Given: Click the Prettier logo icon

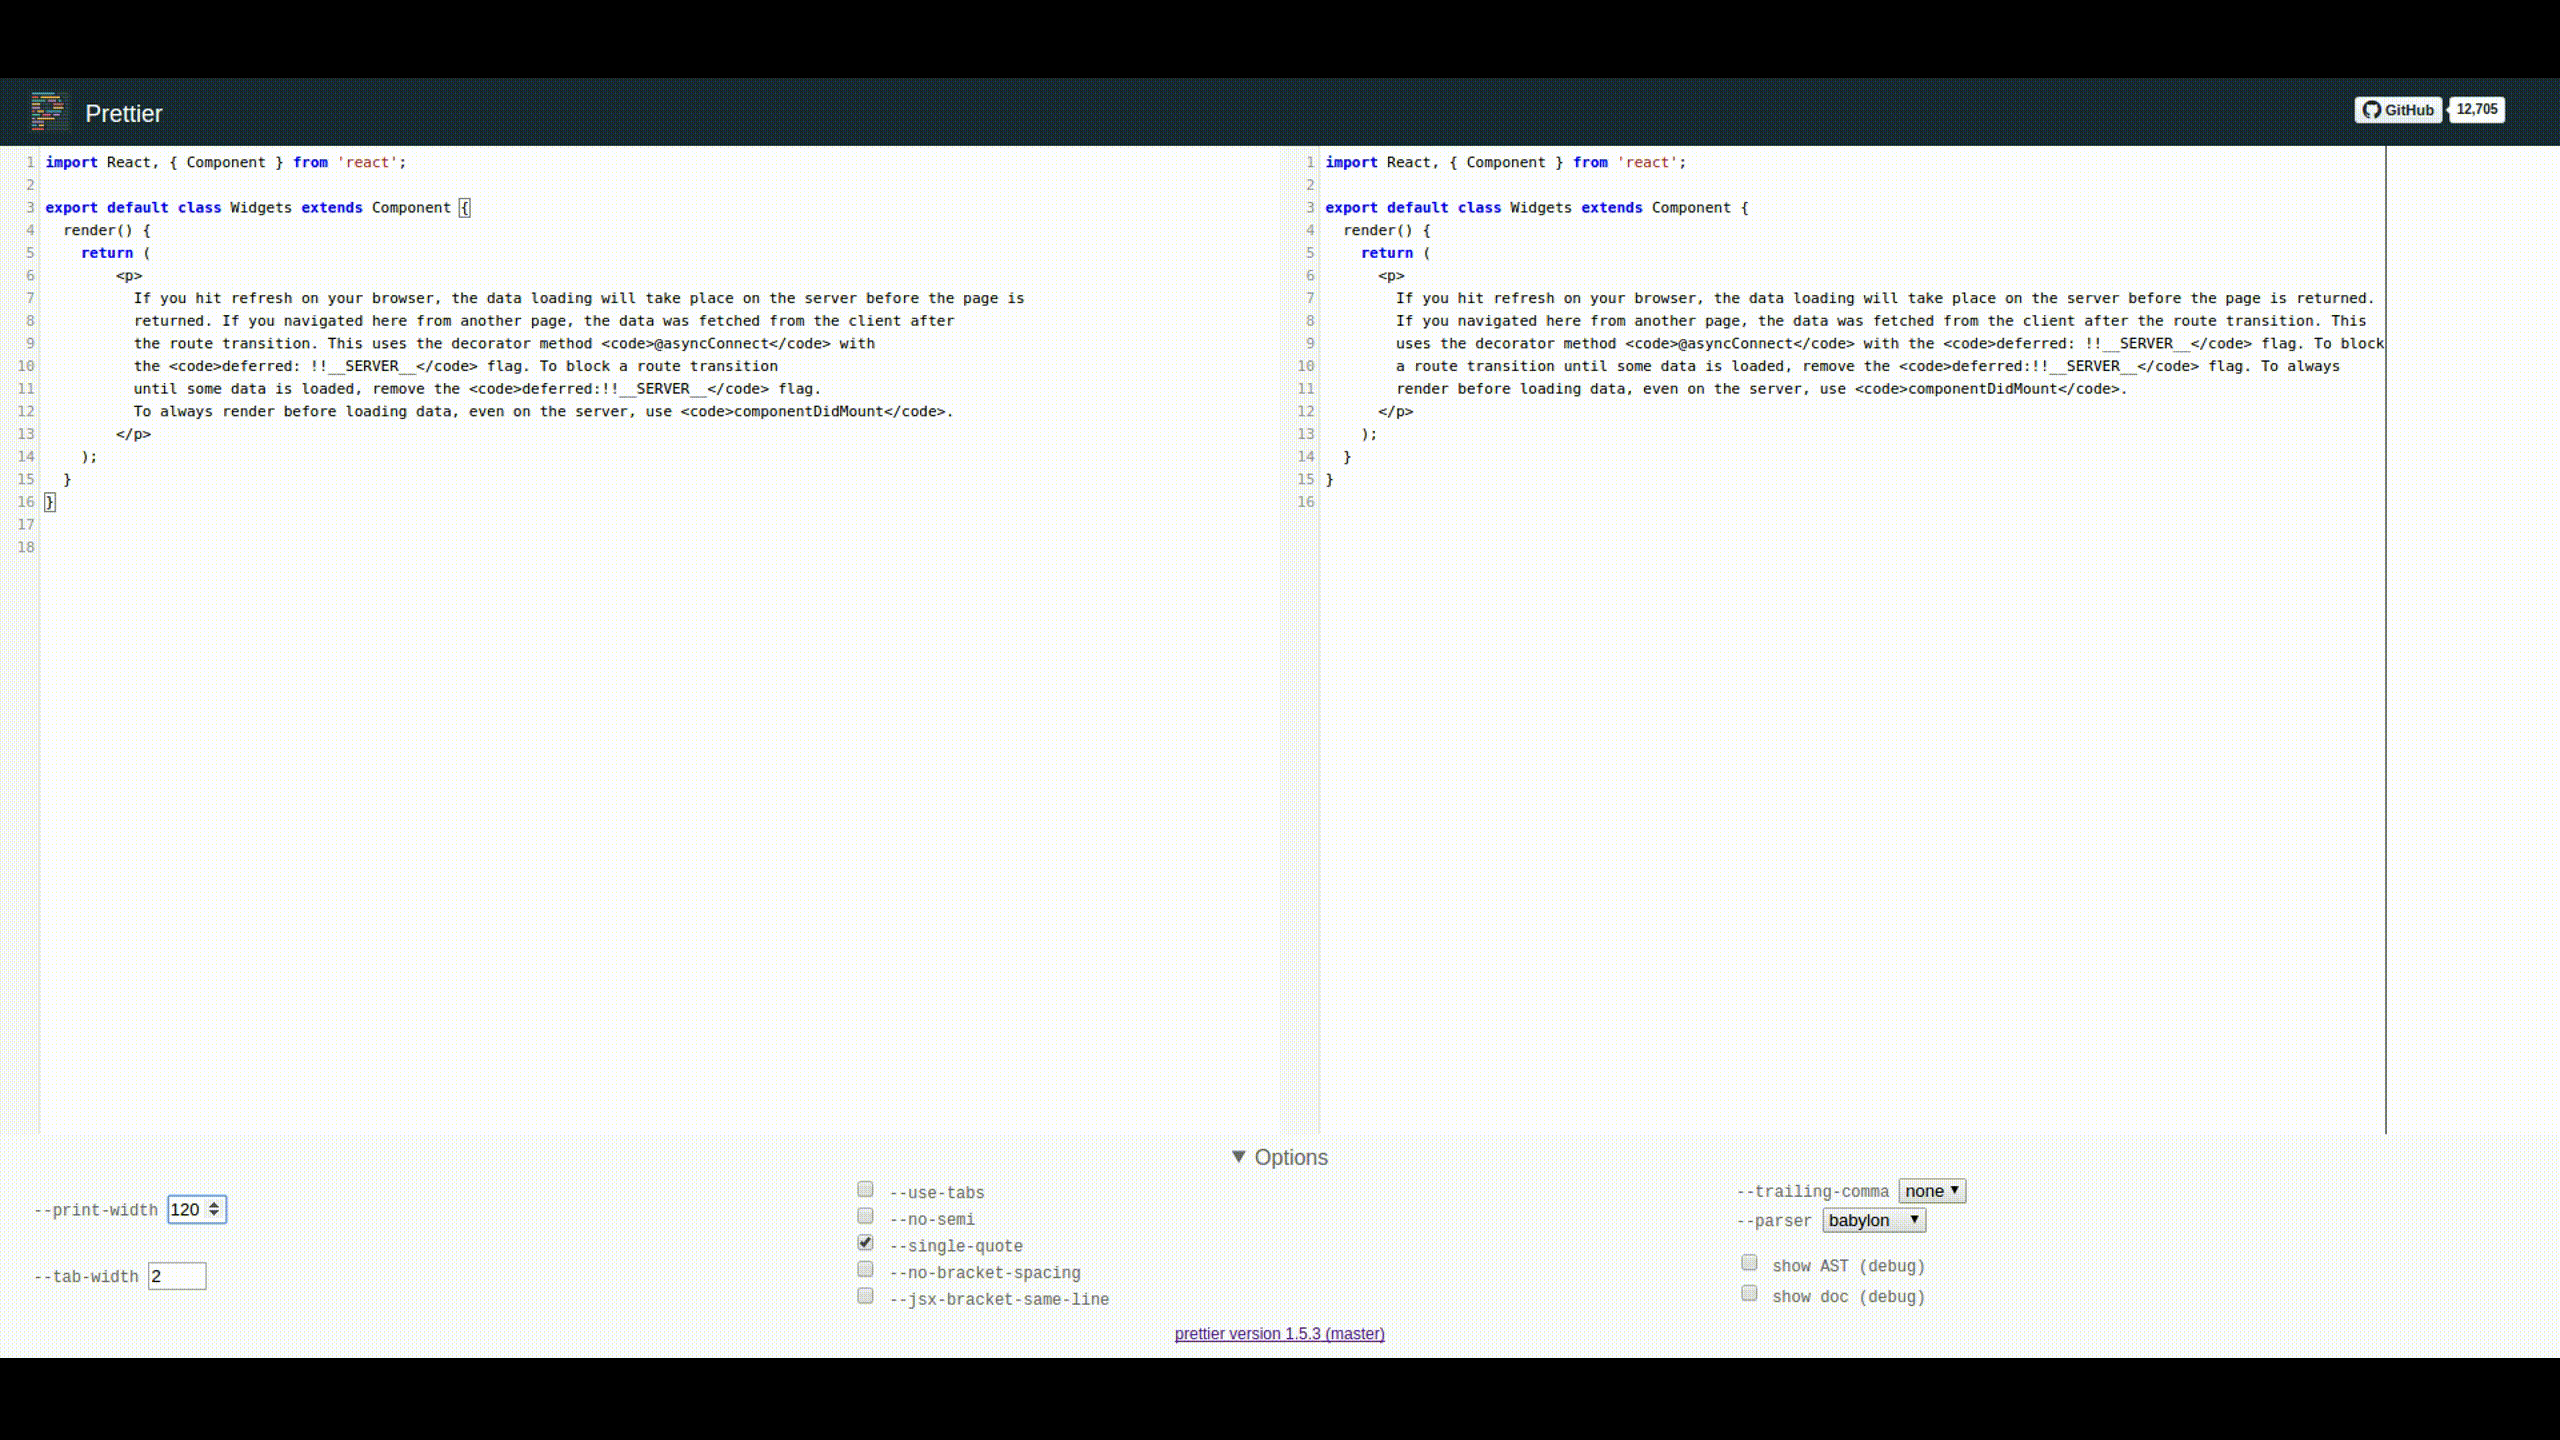Looking at the screenshot, I should click(46, 112).
